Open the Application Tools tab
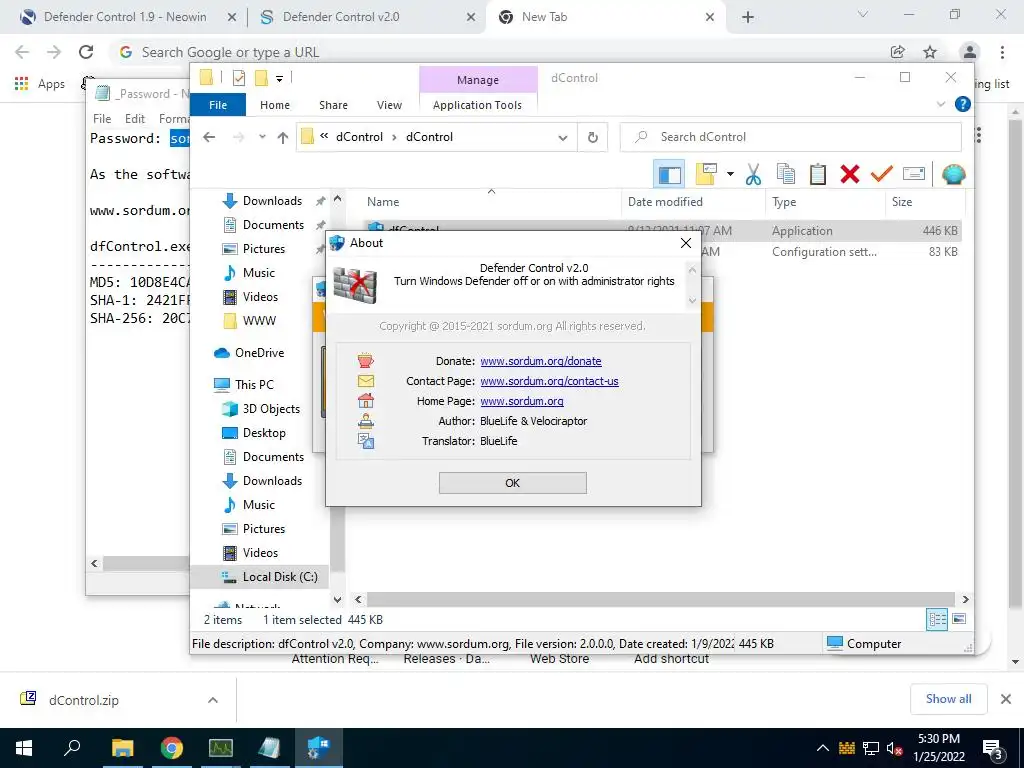 click(477, 105)
